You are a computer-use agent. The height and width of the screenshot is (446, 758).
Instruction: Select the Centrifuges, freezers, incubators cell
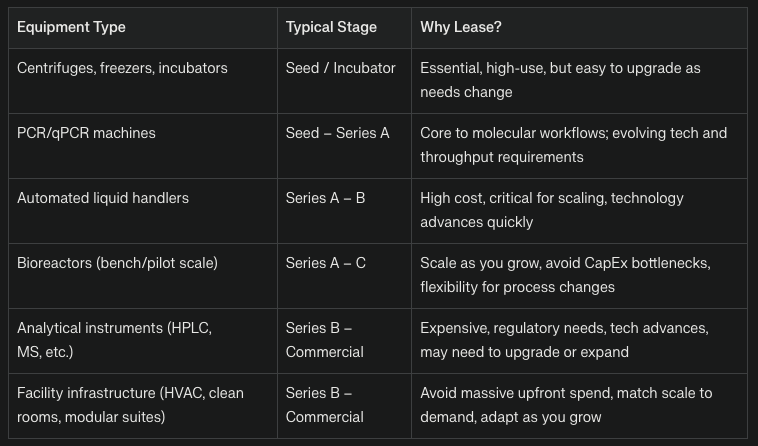tap(143, 81)
